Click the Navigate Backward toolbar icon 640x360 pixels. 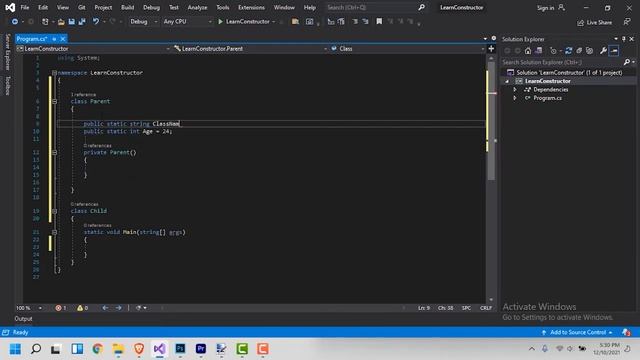tap(15, 22)
